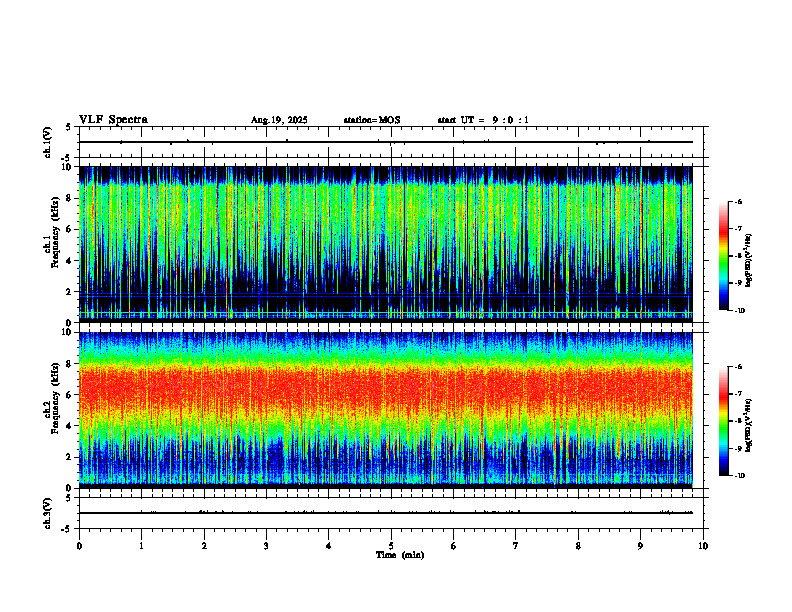
Task: Click the "start UT = 9 : 0 : 1" label
Action: pyautogui.click(x=483, y=120)
